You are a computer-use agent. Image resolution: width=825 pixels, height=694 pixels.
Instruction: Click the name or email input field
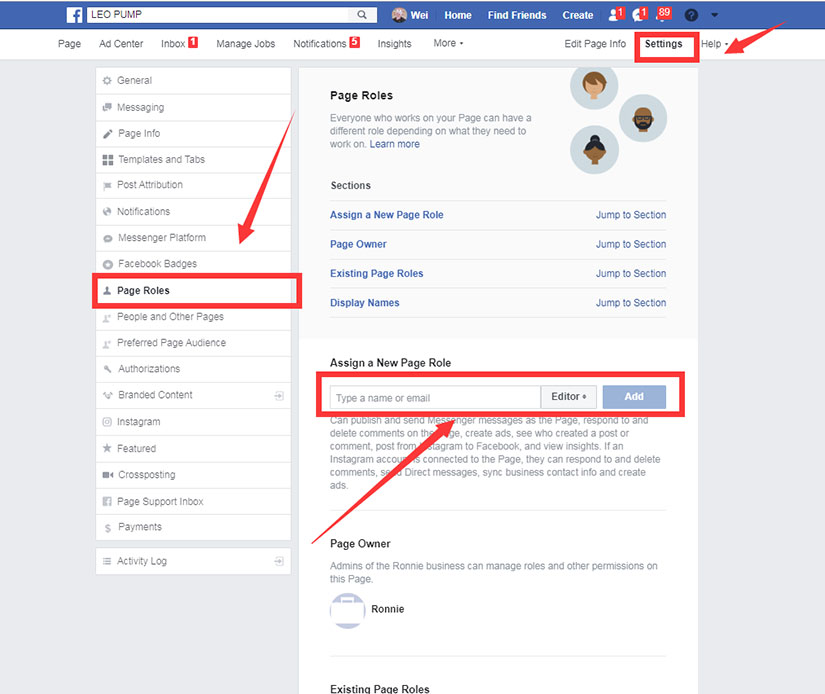[x=435, y=397]
